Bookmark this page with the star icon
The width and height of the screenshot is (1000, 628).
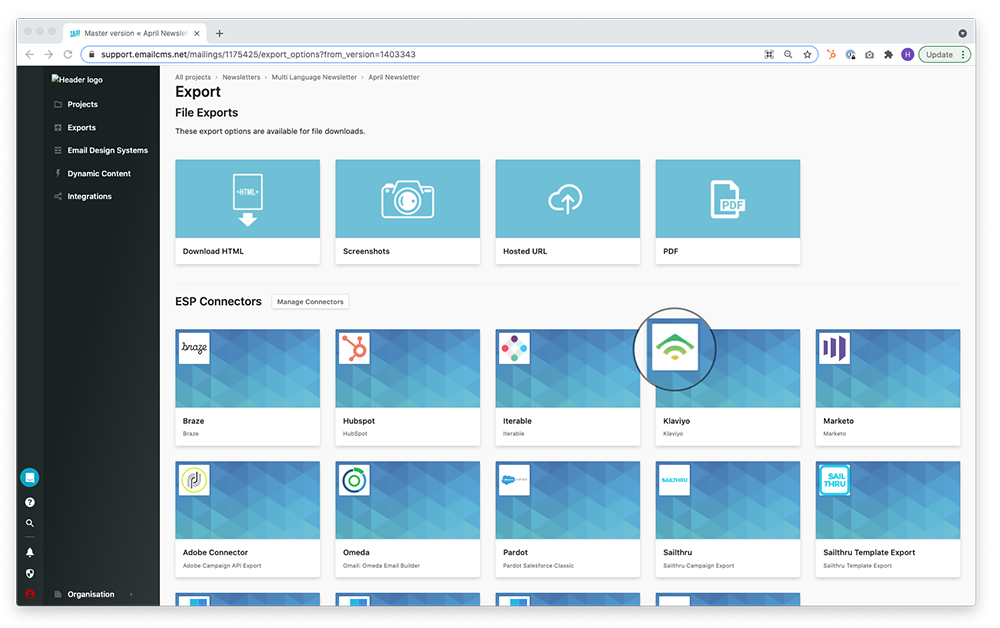pyautogui.click(x=807, y=55)
